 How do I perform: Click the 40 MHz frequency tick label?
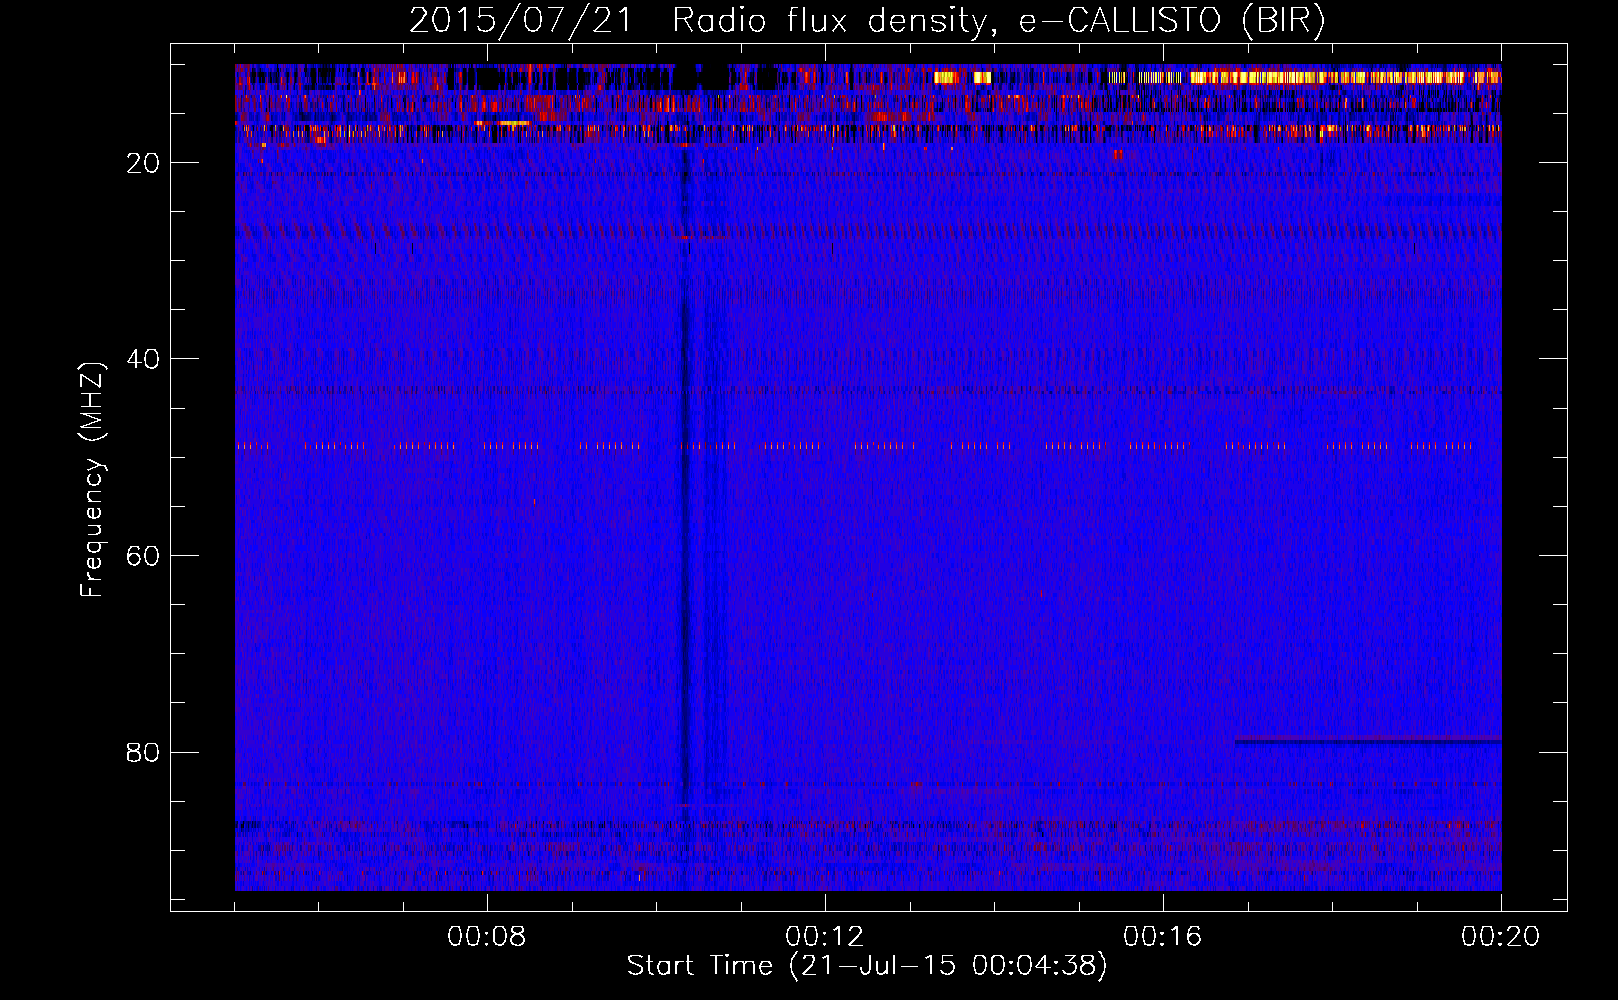pyautogui.click(x=143, y=359)
